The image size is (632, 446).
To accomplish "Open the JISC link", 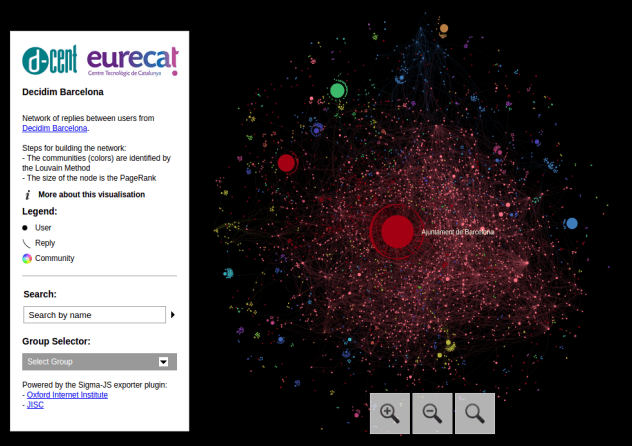I will click(x=35, y=405).
